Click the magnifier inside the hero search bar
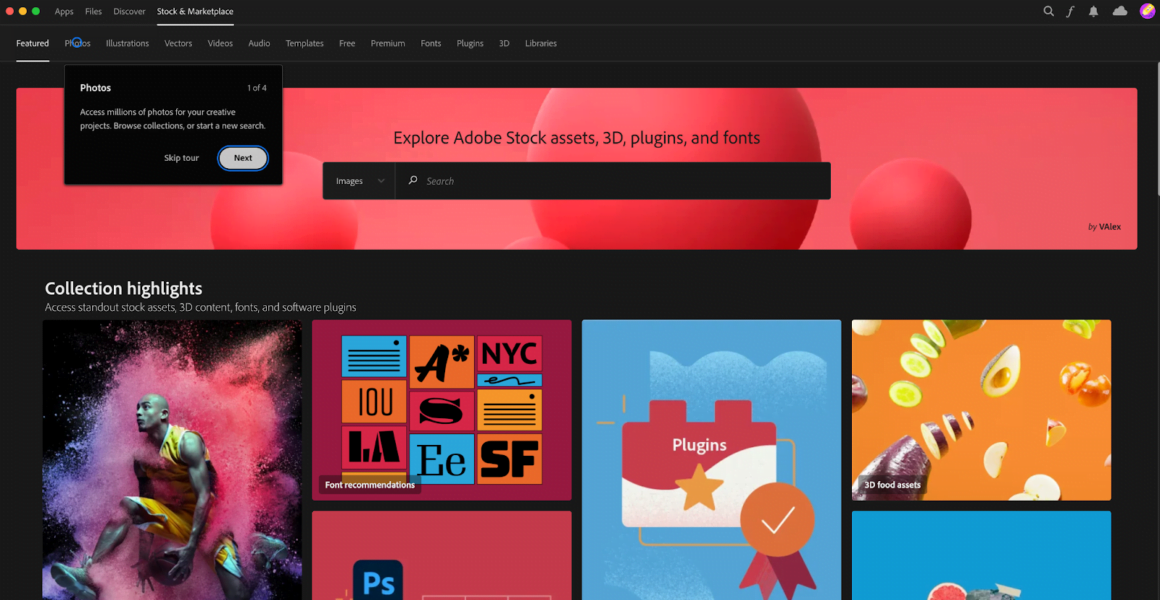This screenshot has width=1160, height=600. [413, 180]
